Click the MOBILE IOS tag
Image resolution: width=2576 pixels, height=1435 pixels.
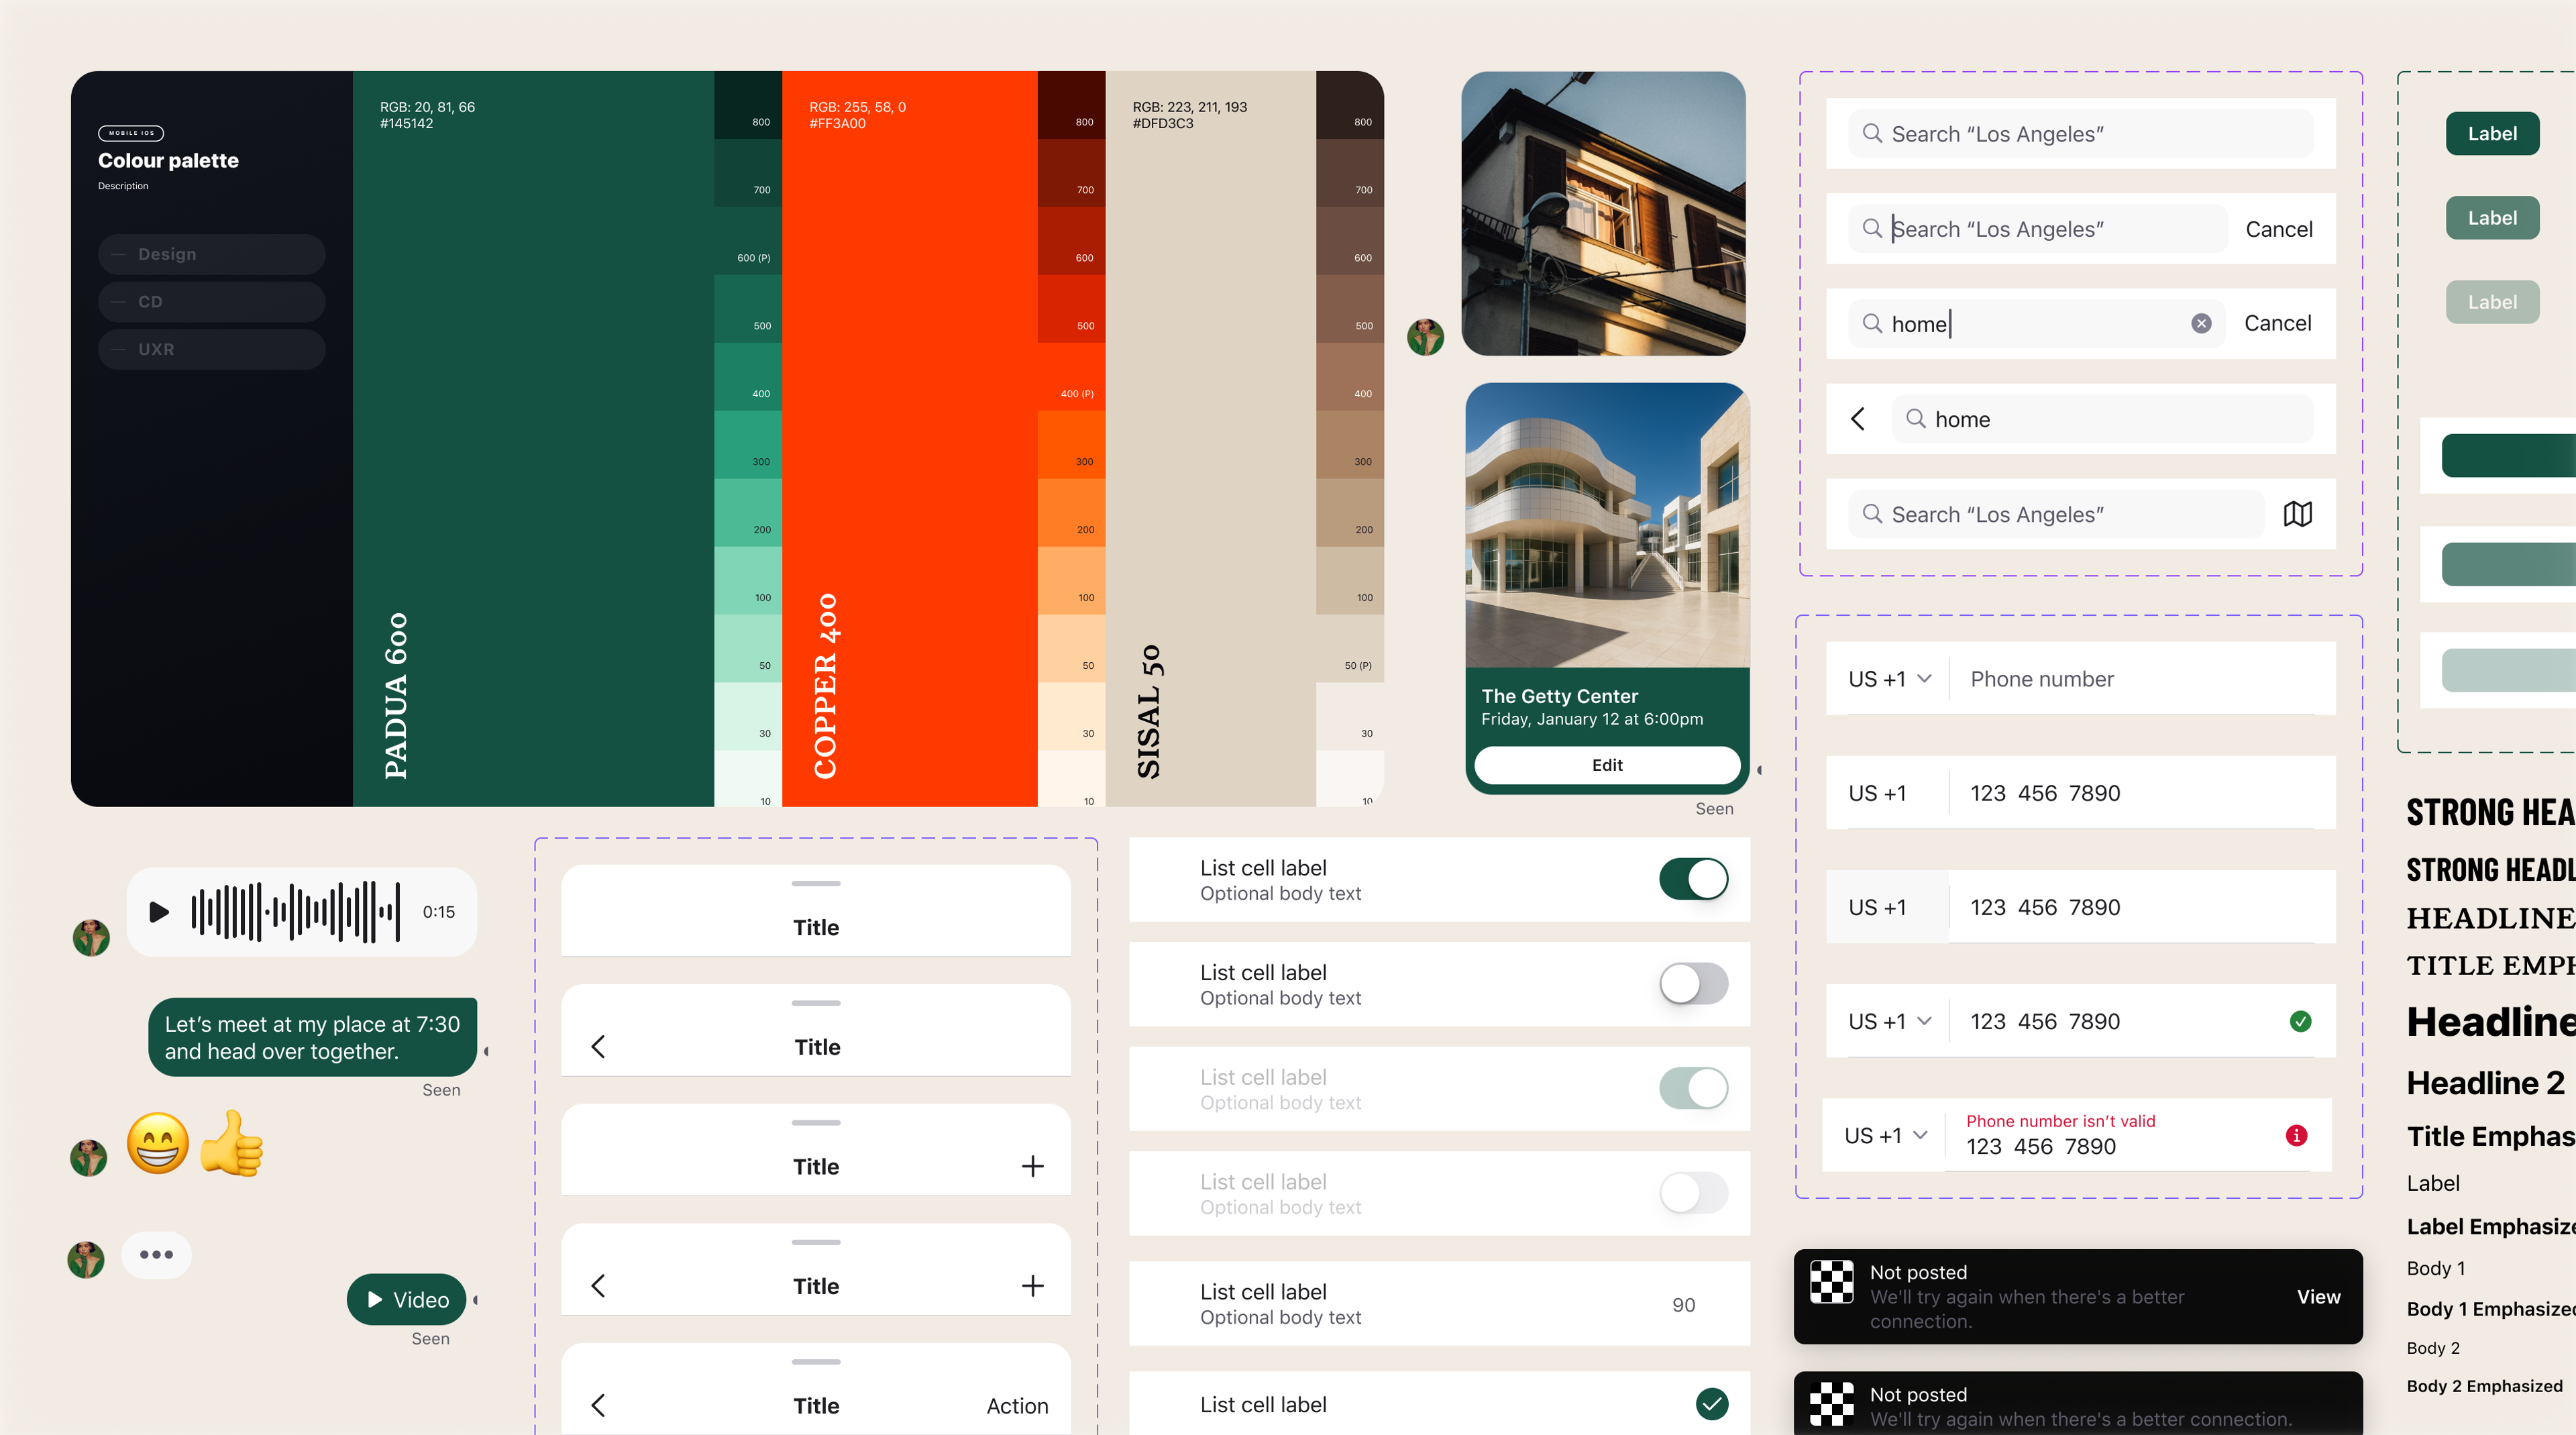131,133
